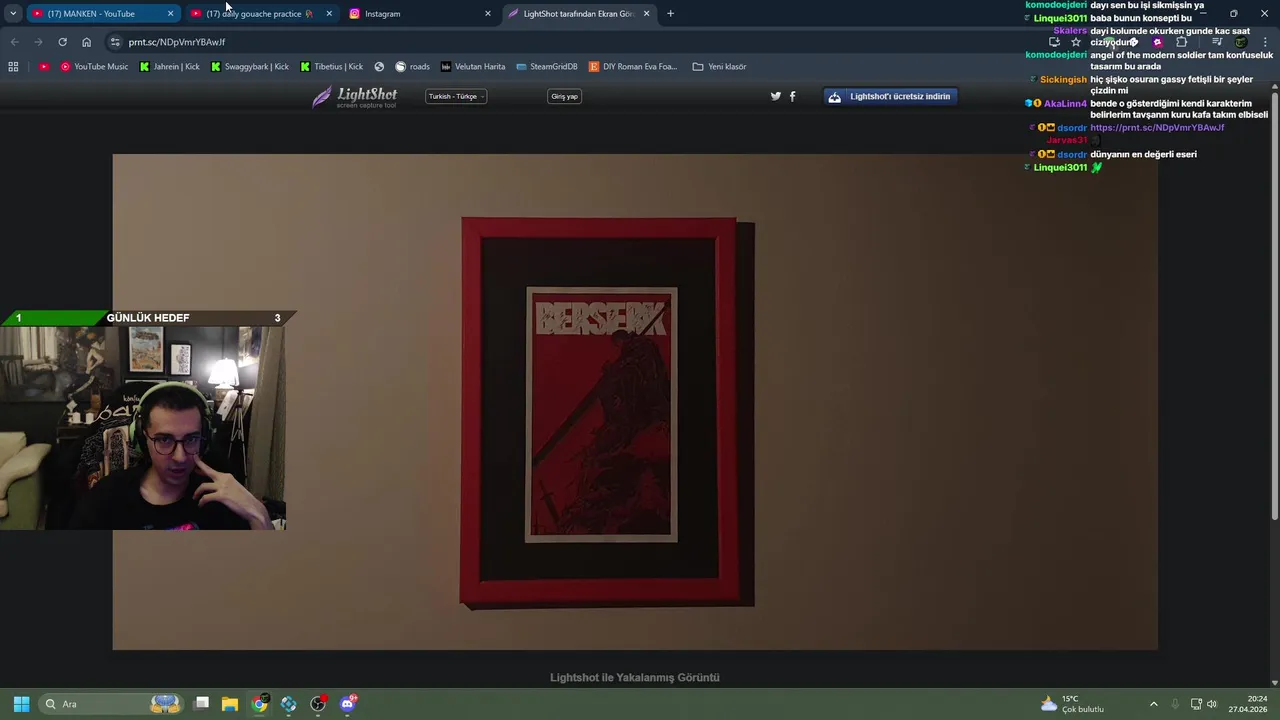Open Chrome from the taskbar
This screenshot has width=1280, height=720.
point(260,704)
